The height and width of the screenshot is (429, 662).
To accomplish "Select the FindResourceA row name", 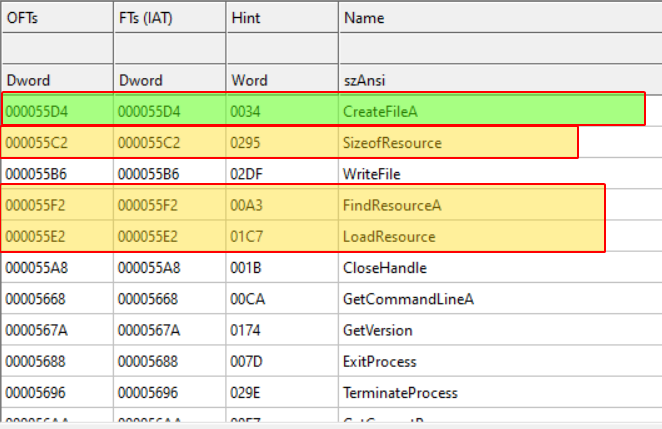I will tap(391, 206).
